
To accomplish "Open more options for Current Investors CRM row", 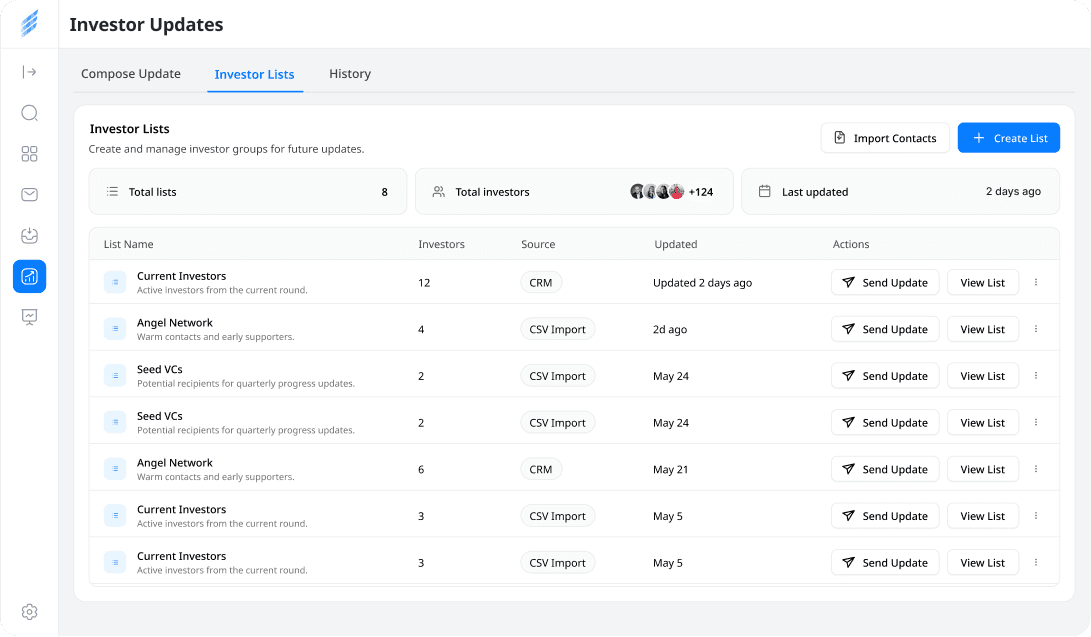I will (1036, 282).
